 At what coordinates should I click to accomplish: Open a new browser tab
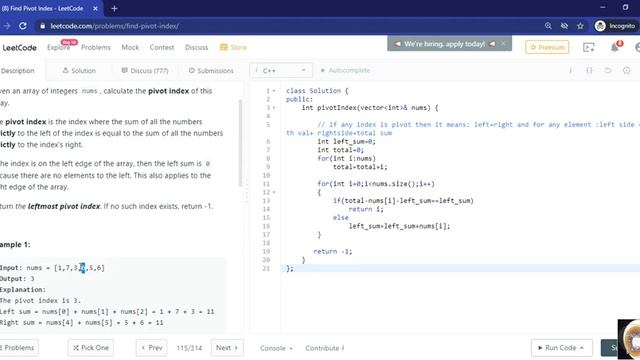point(114,8)
